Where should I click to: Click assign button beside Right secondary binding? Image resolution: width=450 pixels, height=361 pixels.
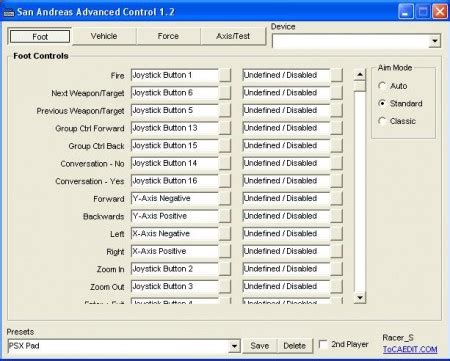(337, 251)
